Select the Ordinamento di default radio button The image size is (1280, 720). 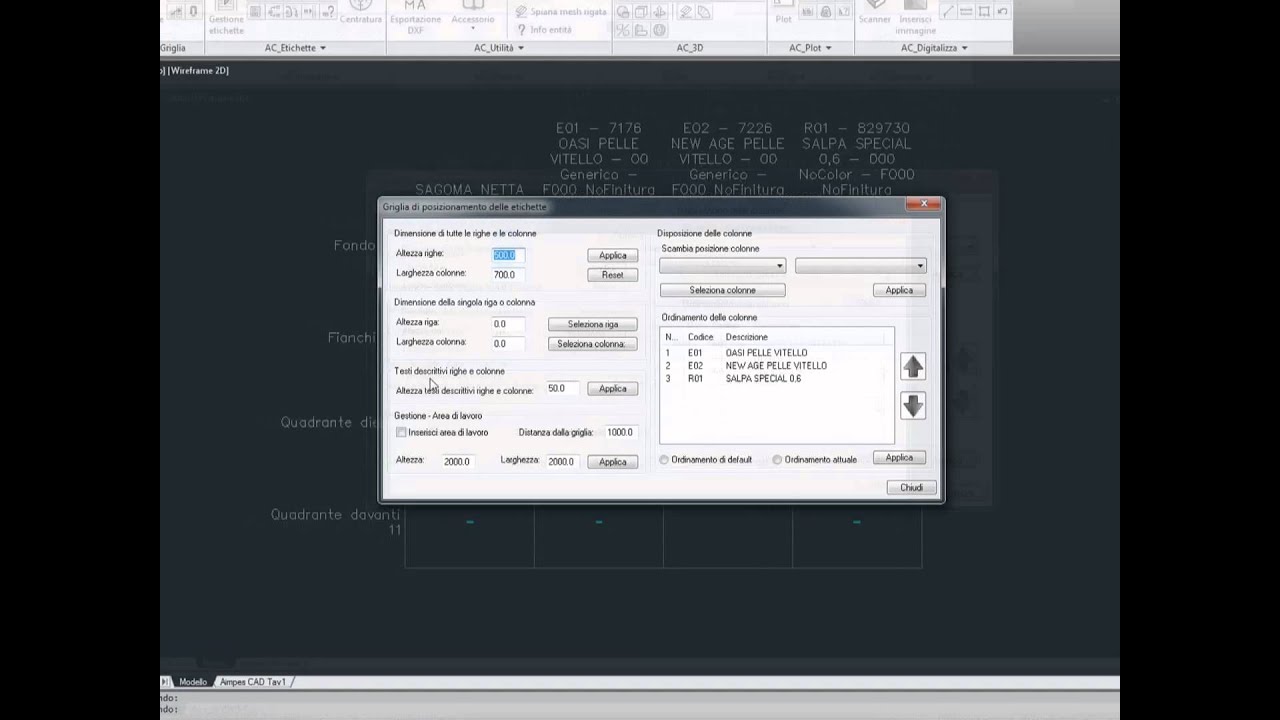[x=664, y=460]
